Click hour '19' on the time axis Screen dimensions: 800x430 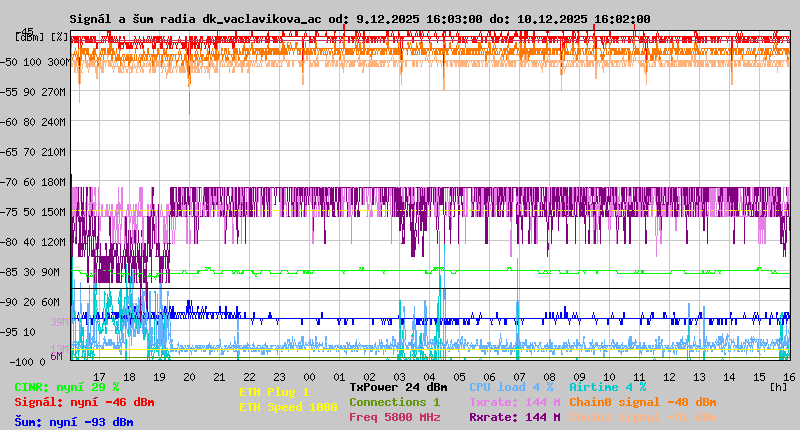[159, 377]
